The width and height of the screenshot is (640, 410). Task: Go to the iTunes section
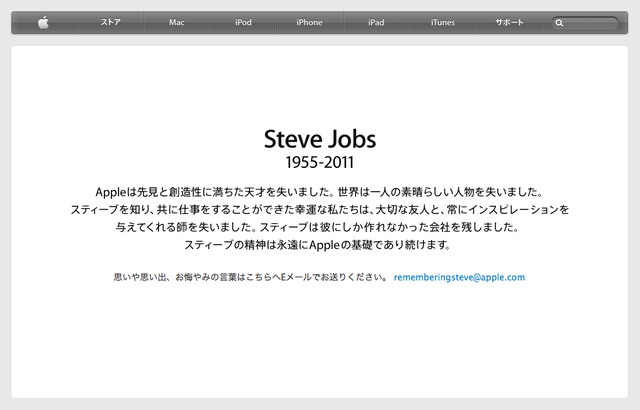(x=443, y=22)
